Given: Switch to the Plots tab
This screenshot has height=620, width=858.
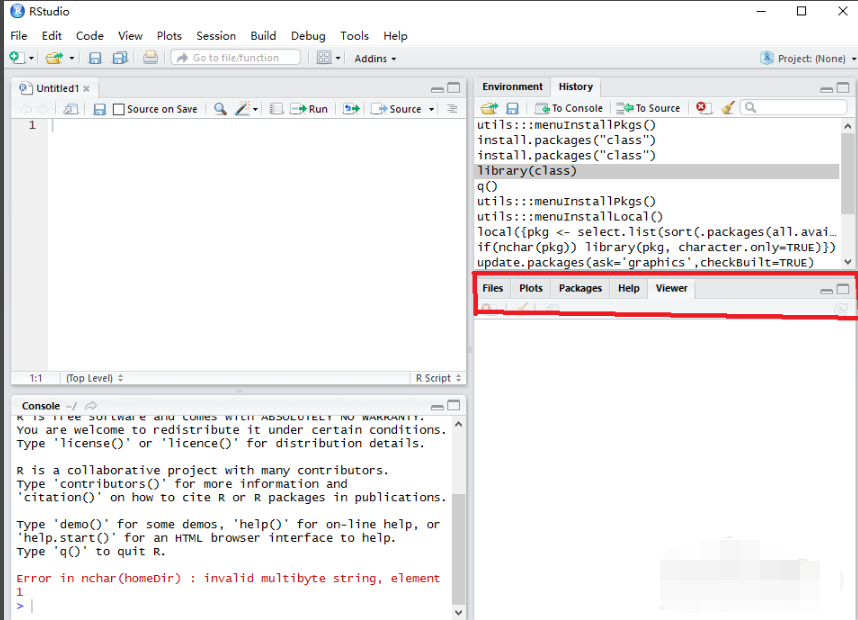Looking at the screenshot, I should coord(531,288).
